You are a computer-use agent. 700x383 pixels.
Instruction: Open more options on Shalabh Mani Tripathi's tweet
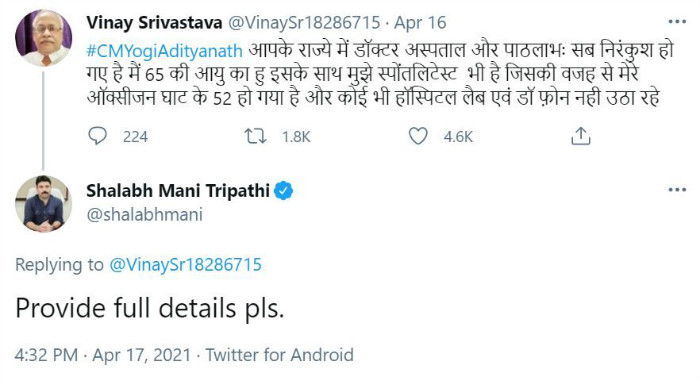pyautogui.click(x=677, y=190)
